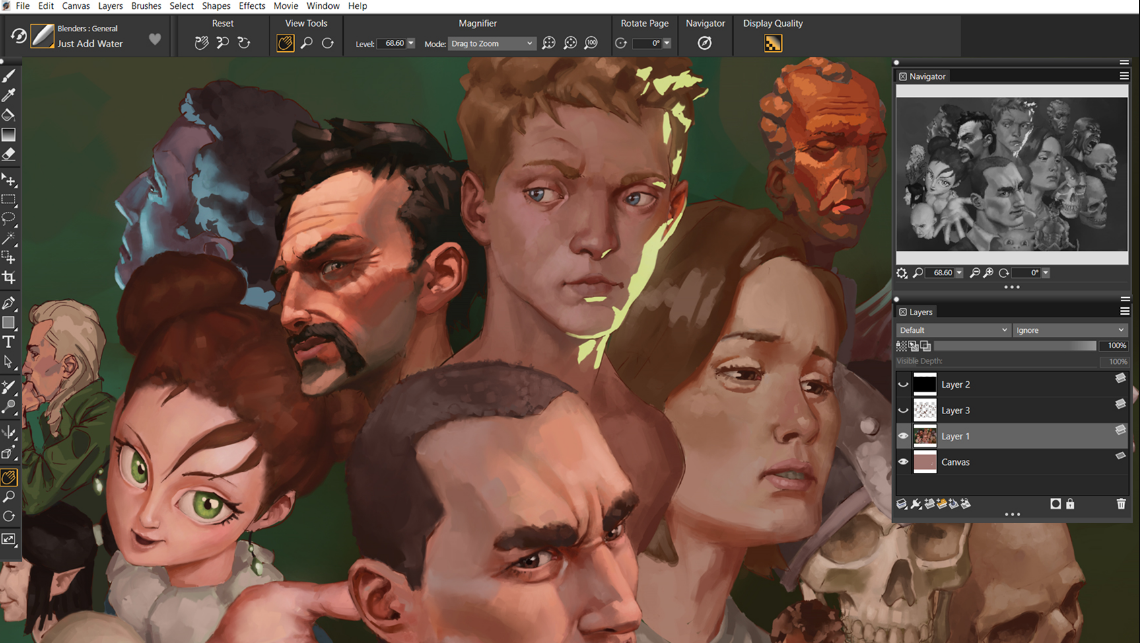Image resolution: width=1140 pixels, height=643 pixels.
Task: Select the Magic Wand tool
Action: coord(9,238)
